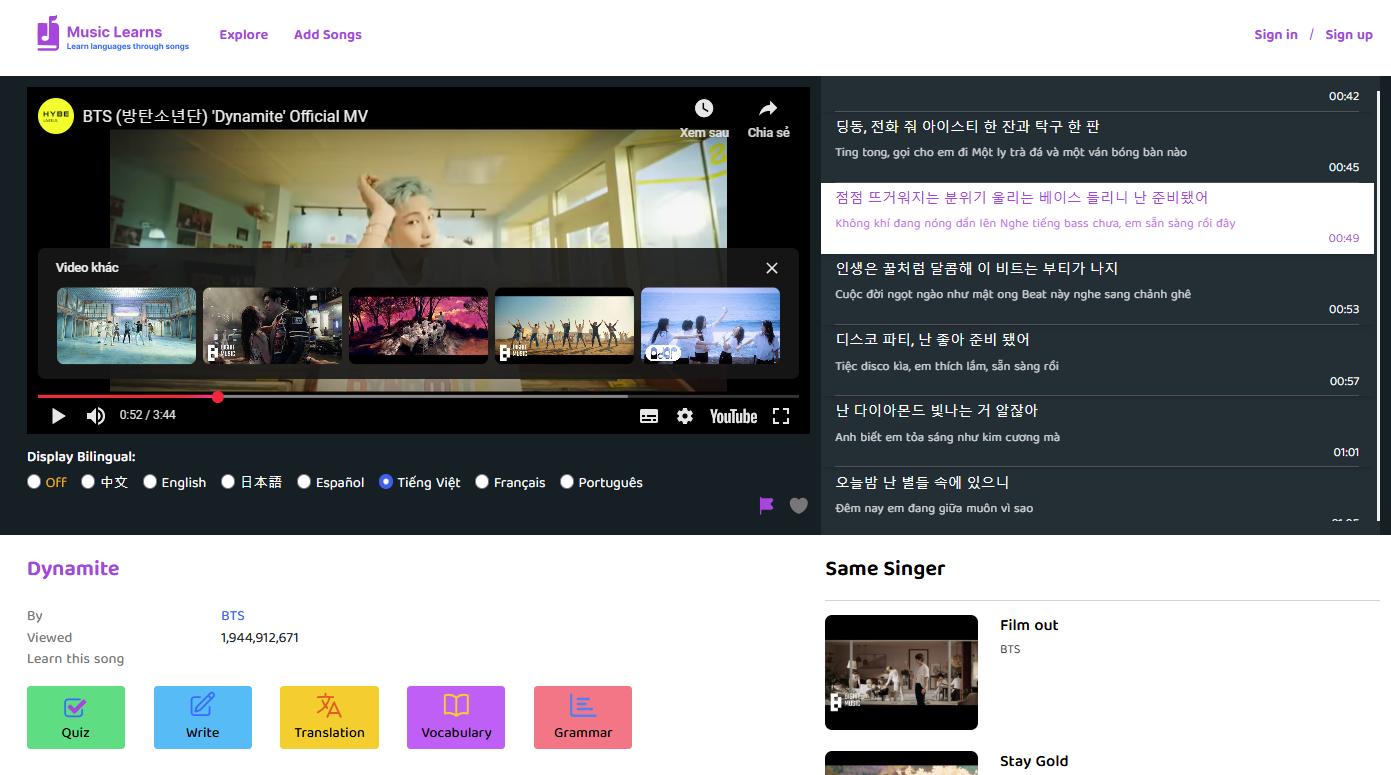The height and width of the screenshot is (775, 1391).
Task: Open the Film out song thumbnail
Action: pos(901,672)
